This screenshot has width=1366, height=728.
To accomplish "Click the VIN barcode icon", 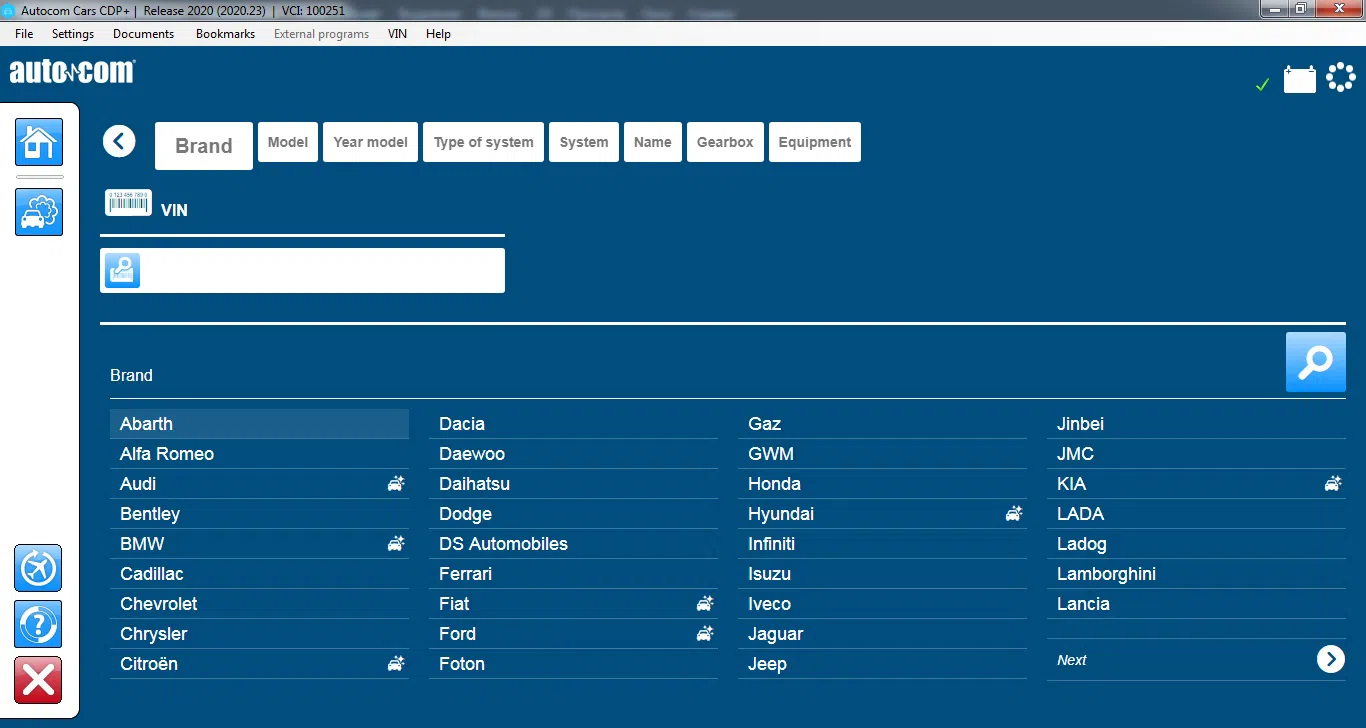I will coord(128,203).
